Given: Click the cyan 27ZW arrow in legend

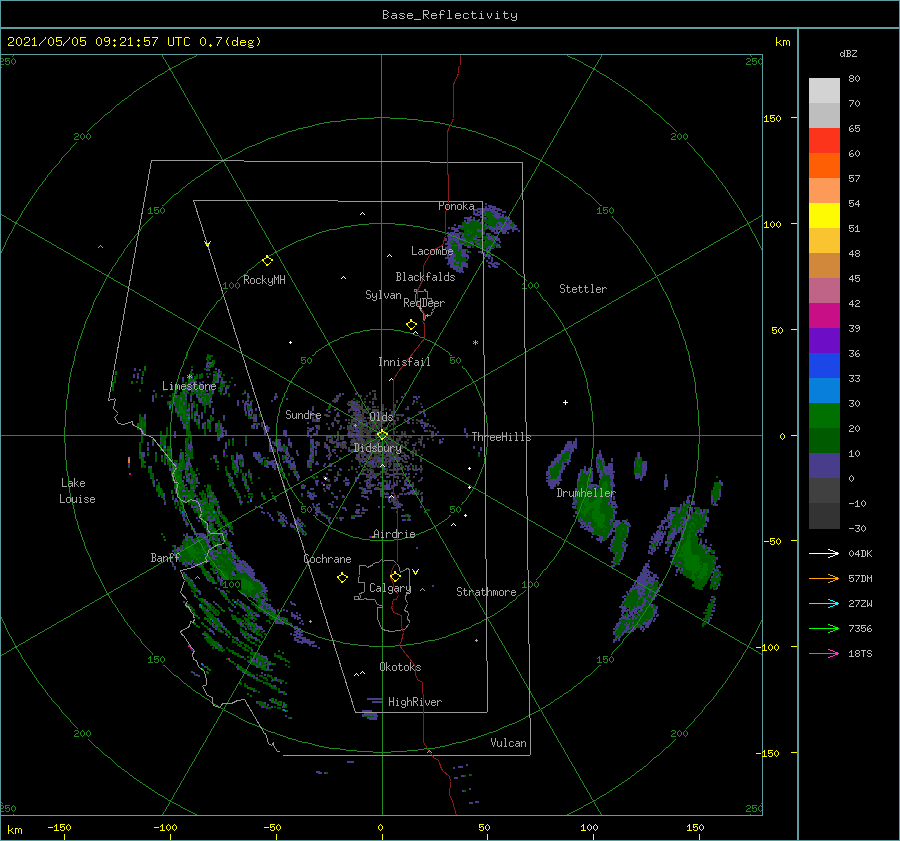Looking at the screenshot, I should [x=824, y=603].
